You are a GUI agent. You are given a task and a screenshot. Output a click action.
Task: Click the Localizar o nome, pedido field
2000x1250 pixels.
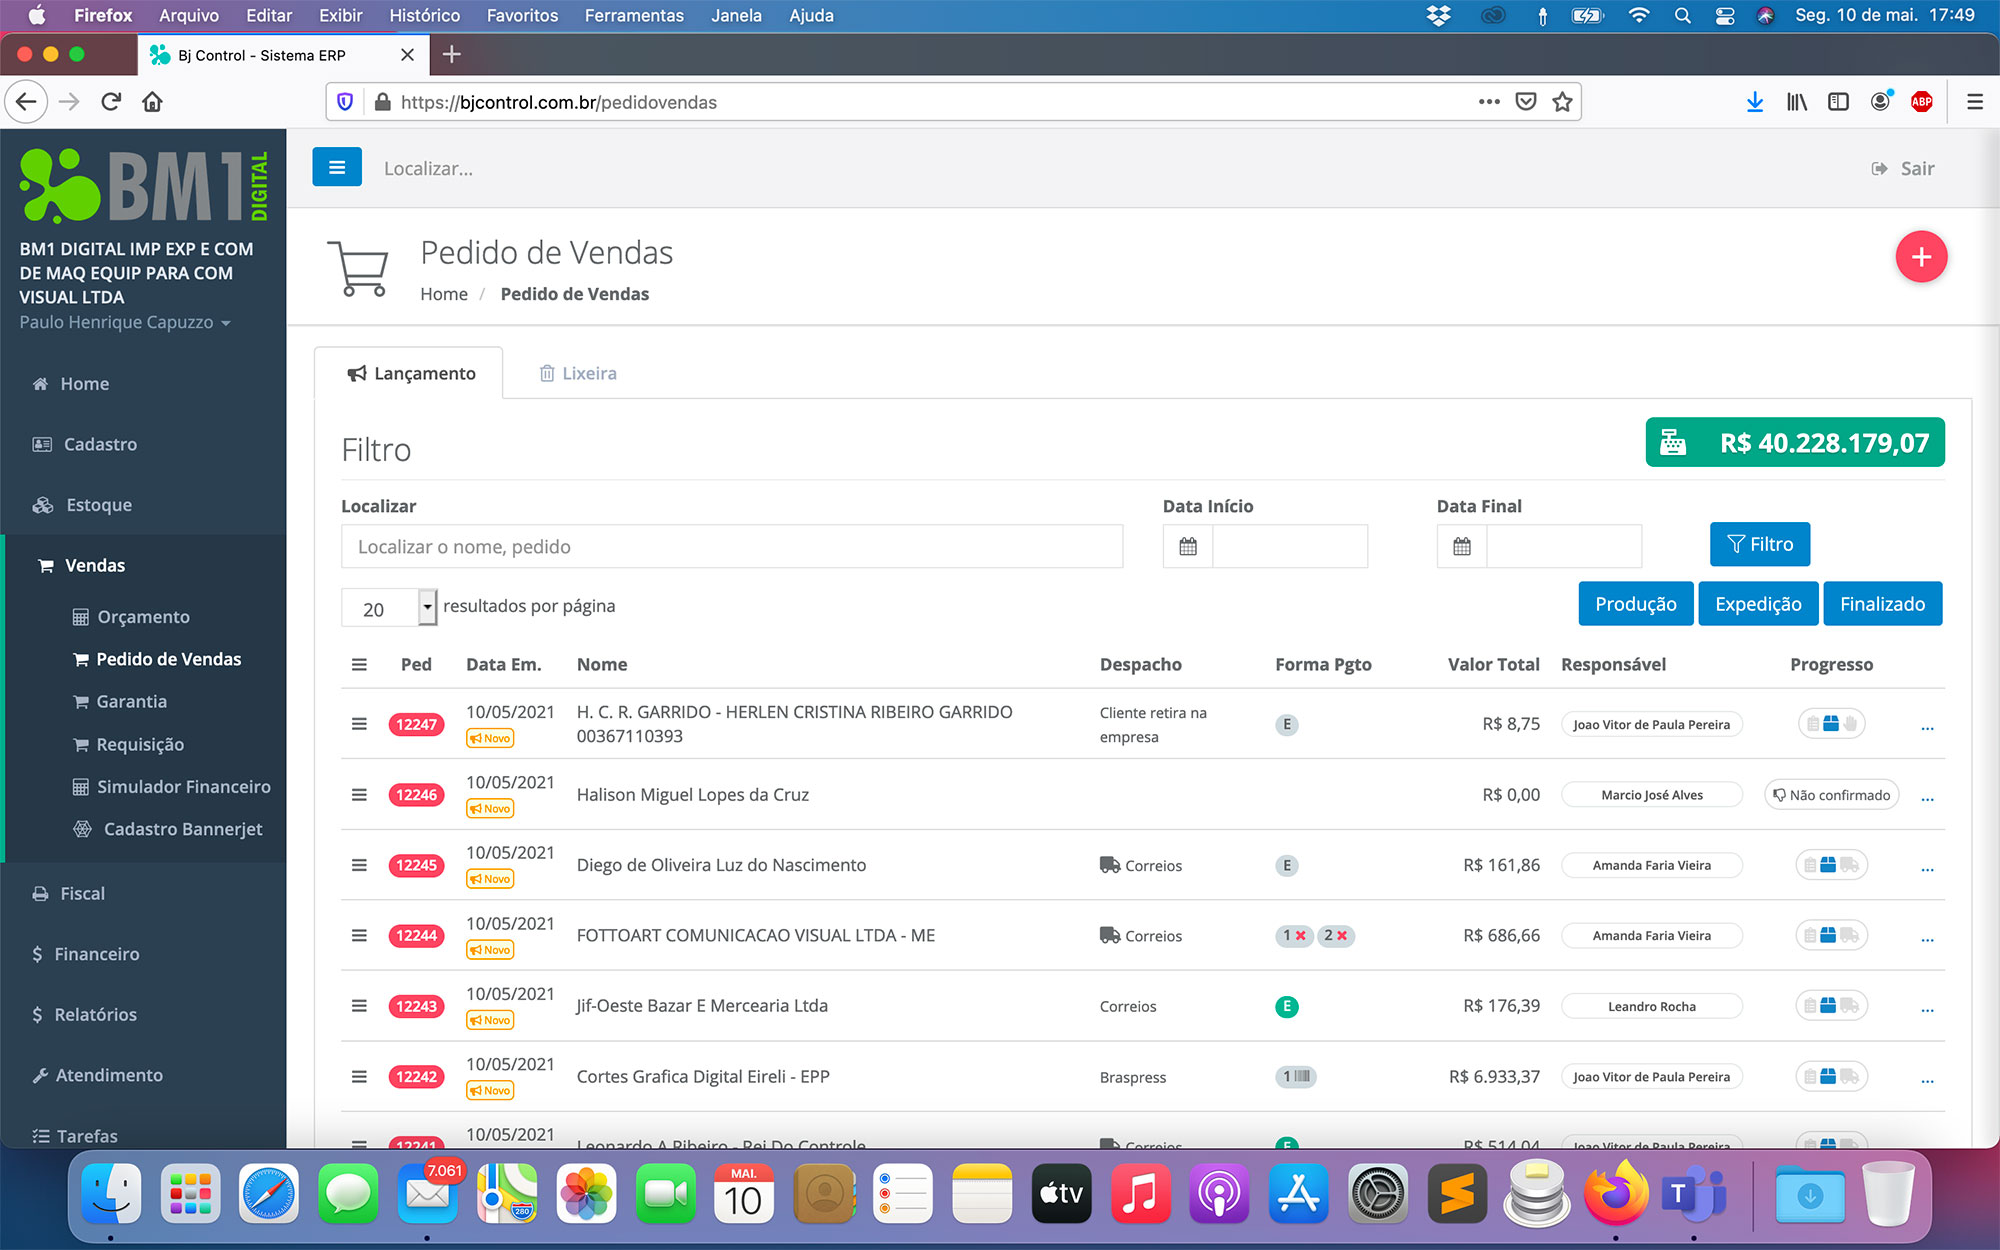click(731, 547)
